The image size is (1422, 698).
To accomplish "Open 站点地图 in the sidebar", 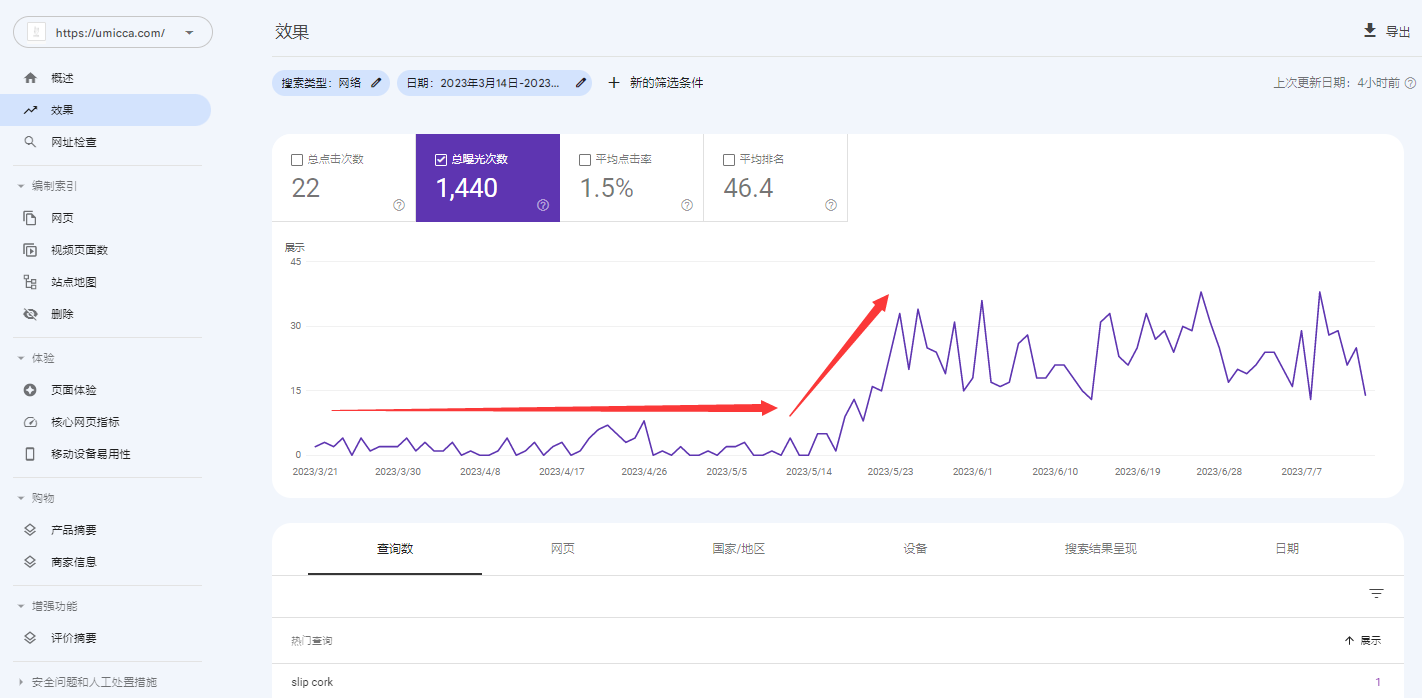I will [74, 282].
